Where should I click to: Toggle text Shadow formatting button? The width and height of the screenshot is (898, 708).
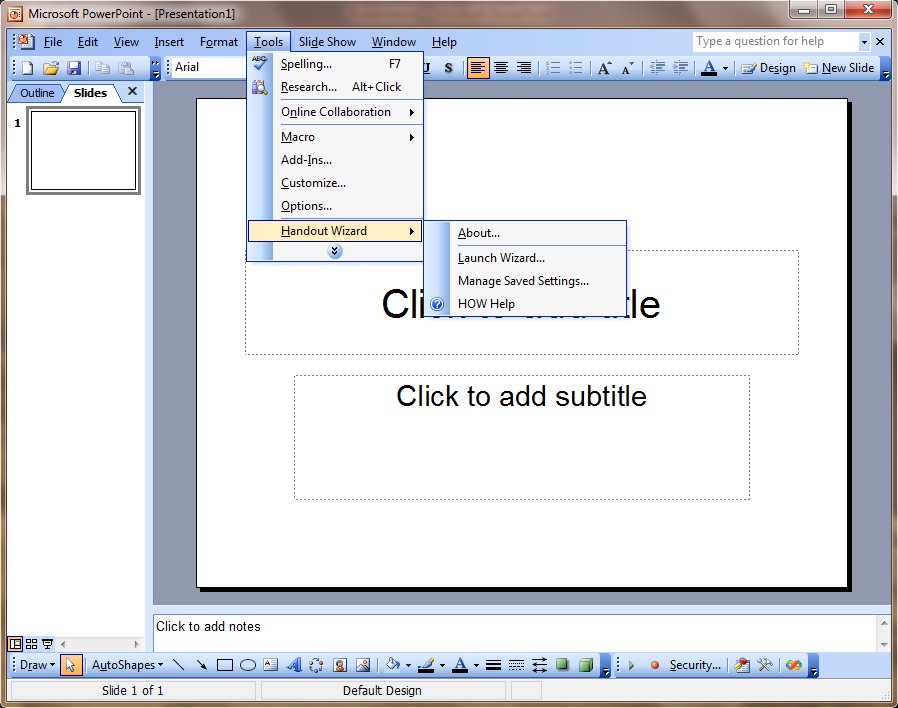[x=448, y=68]
